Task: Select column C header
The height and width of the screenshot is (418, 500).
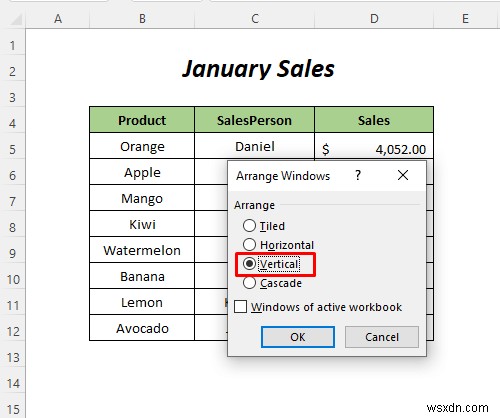Action: (x=255, y=19)
